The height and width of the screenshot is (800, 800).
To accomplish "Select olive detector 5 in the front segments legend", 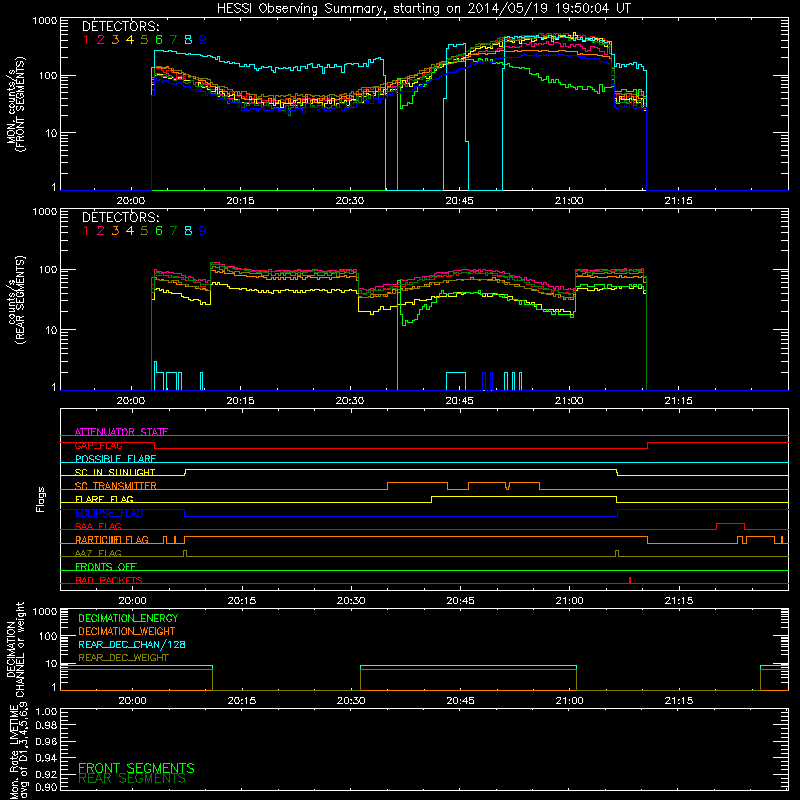I will click(144, 40).
